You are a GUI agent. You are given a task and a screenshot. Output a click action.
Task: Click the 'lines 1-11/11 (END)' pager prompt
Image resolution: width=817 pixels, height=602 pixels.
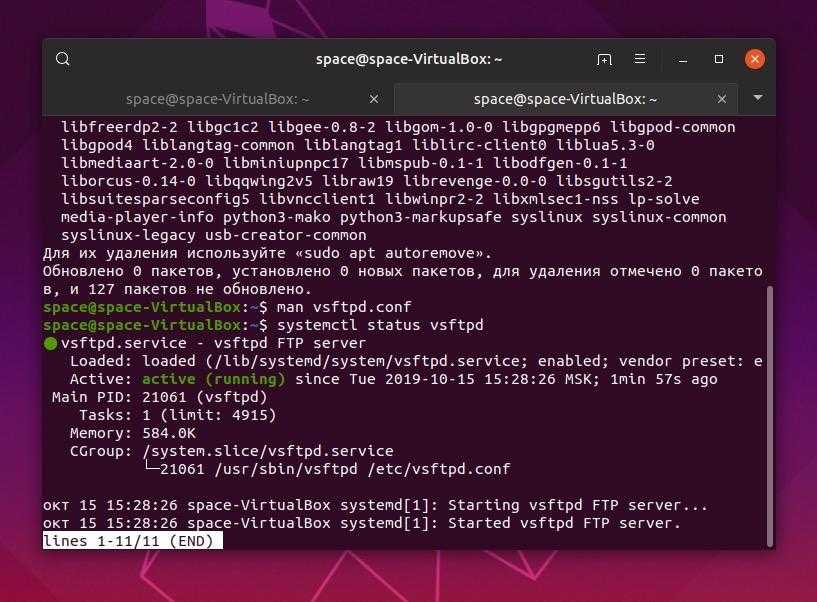[x=132, y=541]
